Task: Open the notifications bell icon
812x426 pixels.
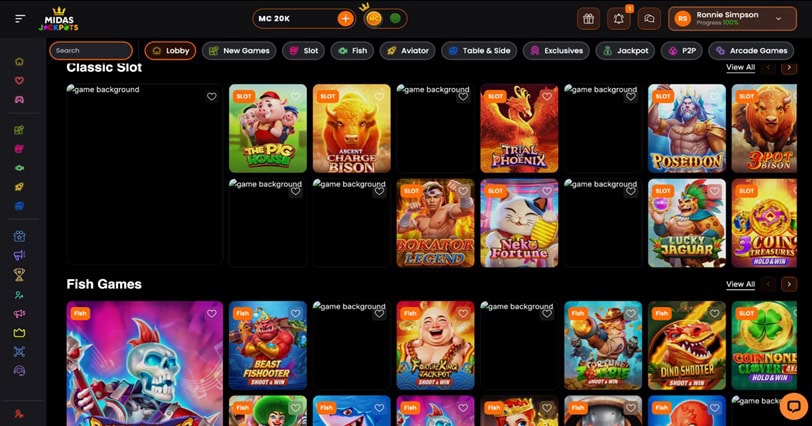Action: 618,19
